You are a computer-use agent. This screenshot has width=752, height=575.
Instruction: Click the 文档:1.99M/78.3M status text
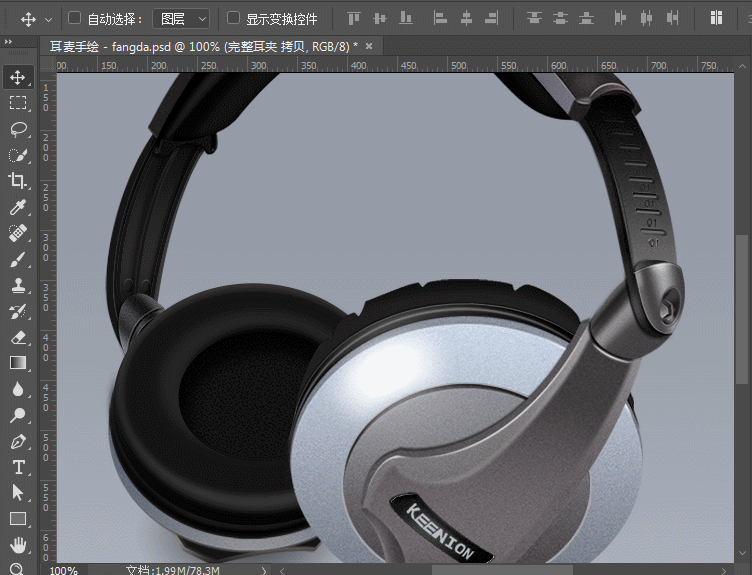tap(173, 570)
